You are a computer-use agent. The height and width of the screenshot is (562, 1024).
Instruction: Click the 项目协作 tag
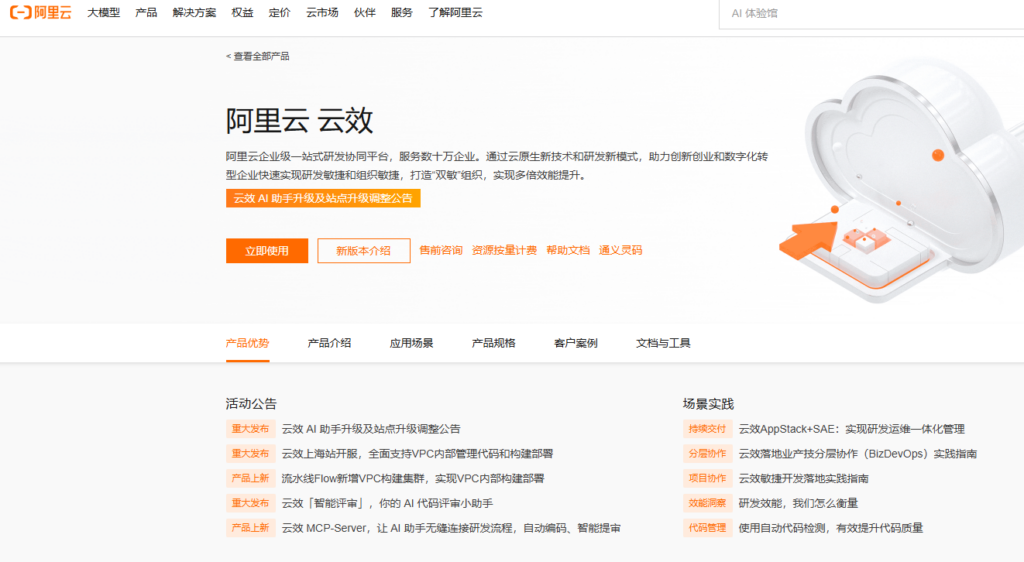707,478
